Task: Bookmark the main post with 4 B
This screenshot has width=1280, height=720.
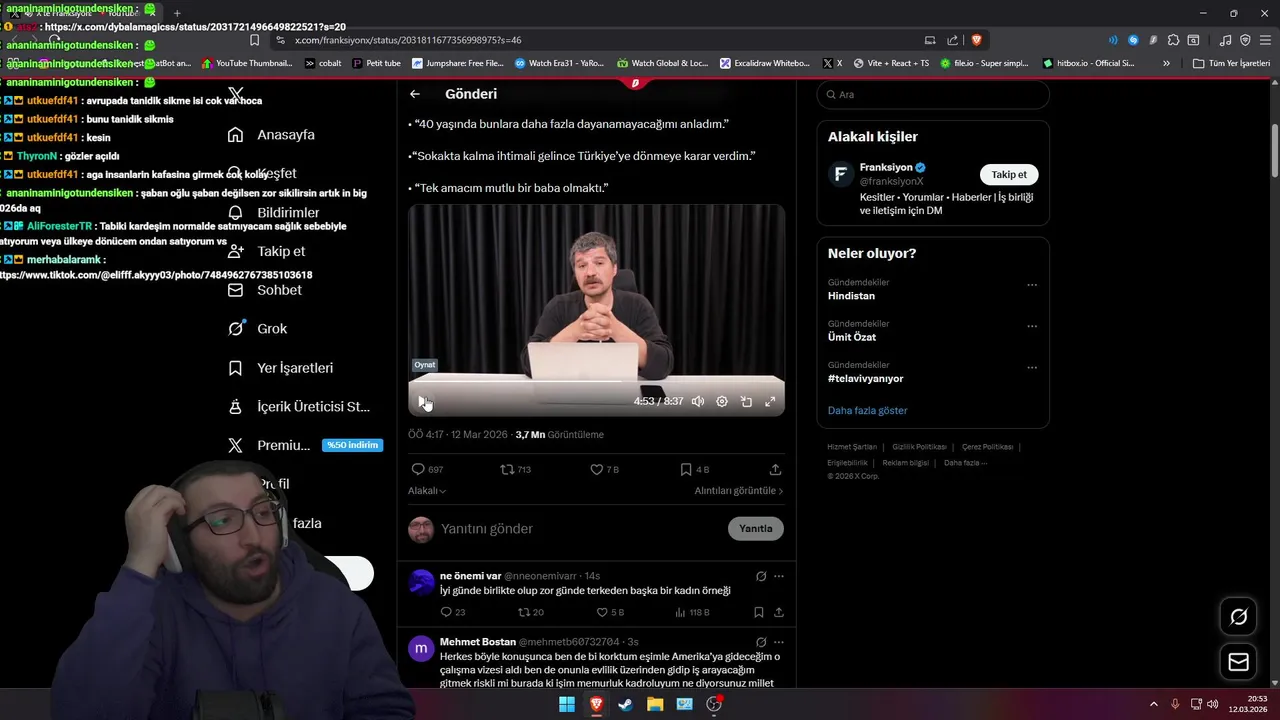Action: (694, 469)
